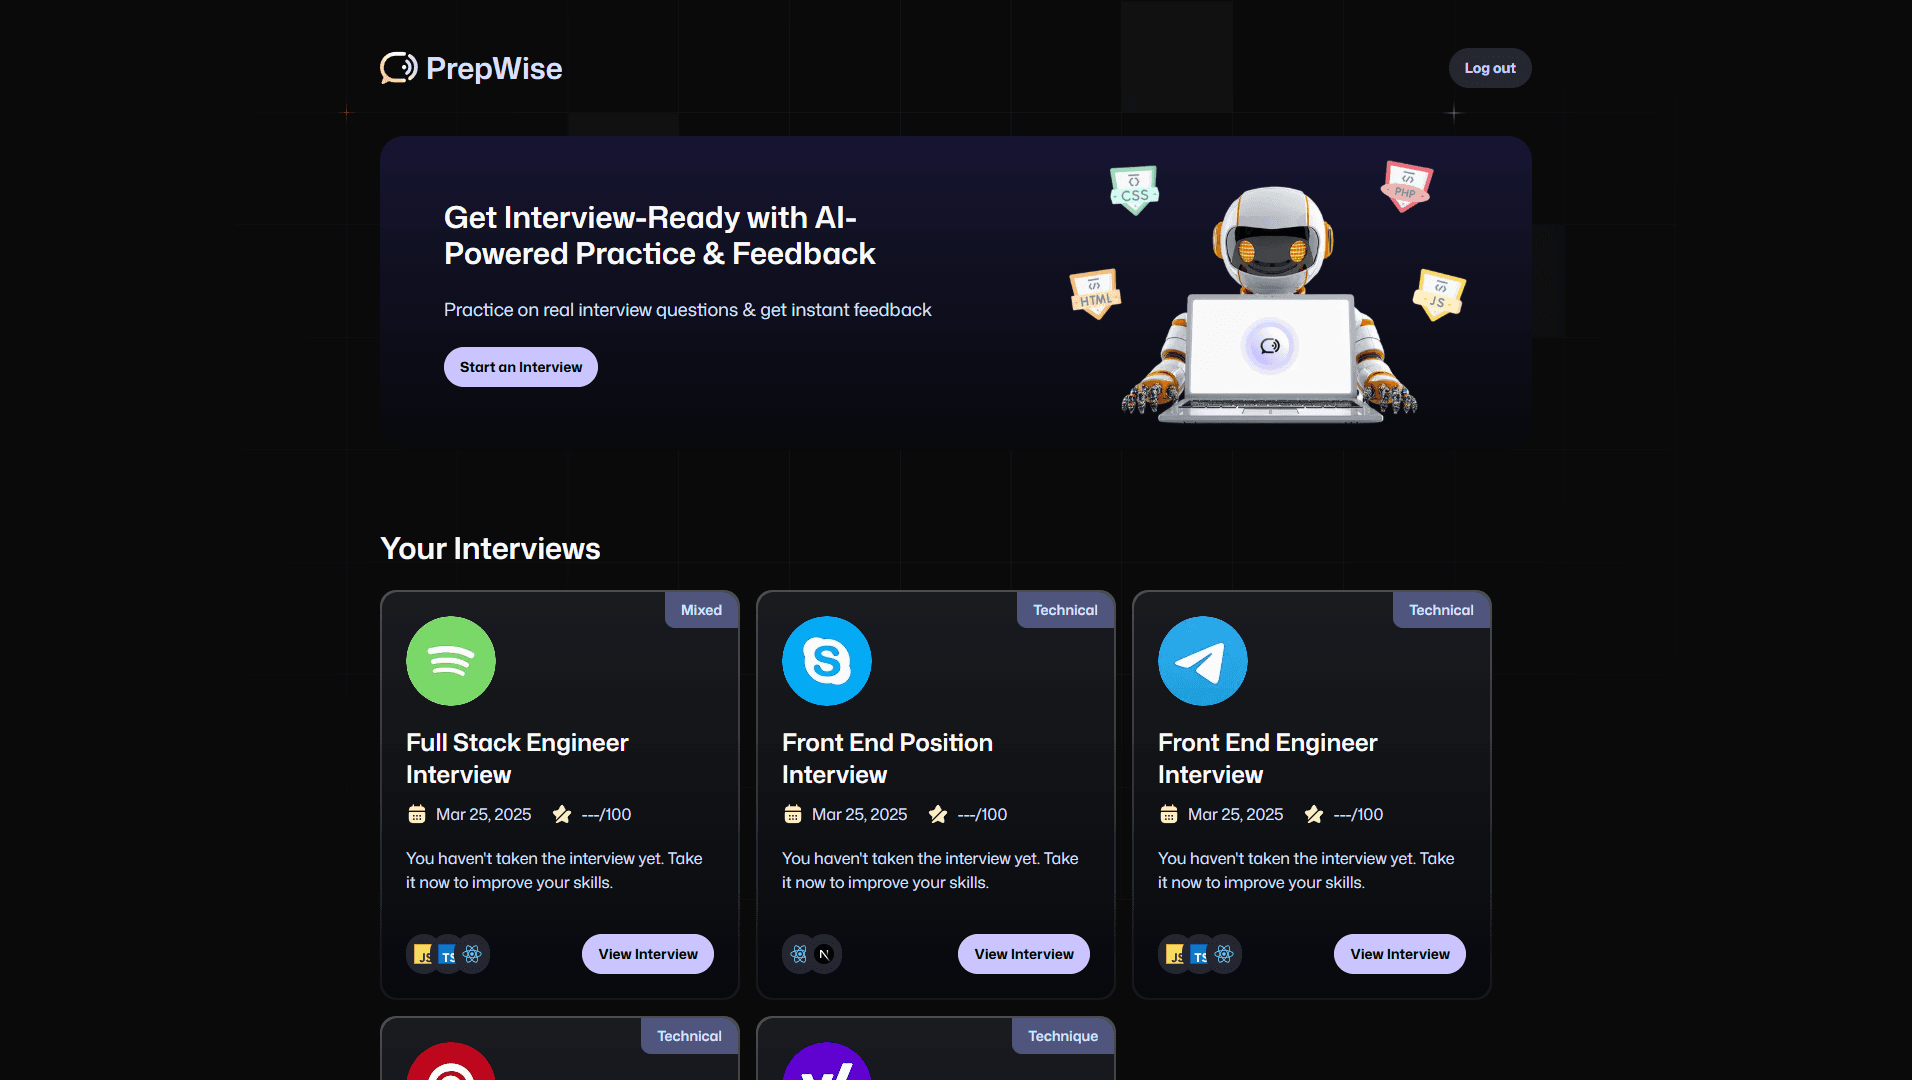
Task: Open the Technique label on bottom card
Action: click(1063, 1035)
